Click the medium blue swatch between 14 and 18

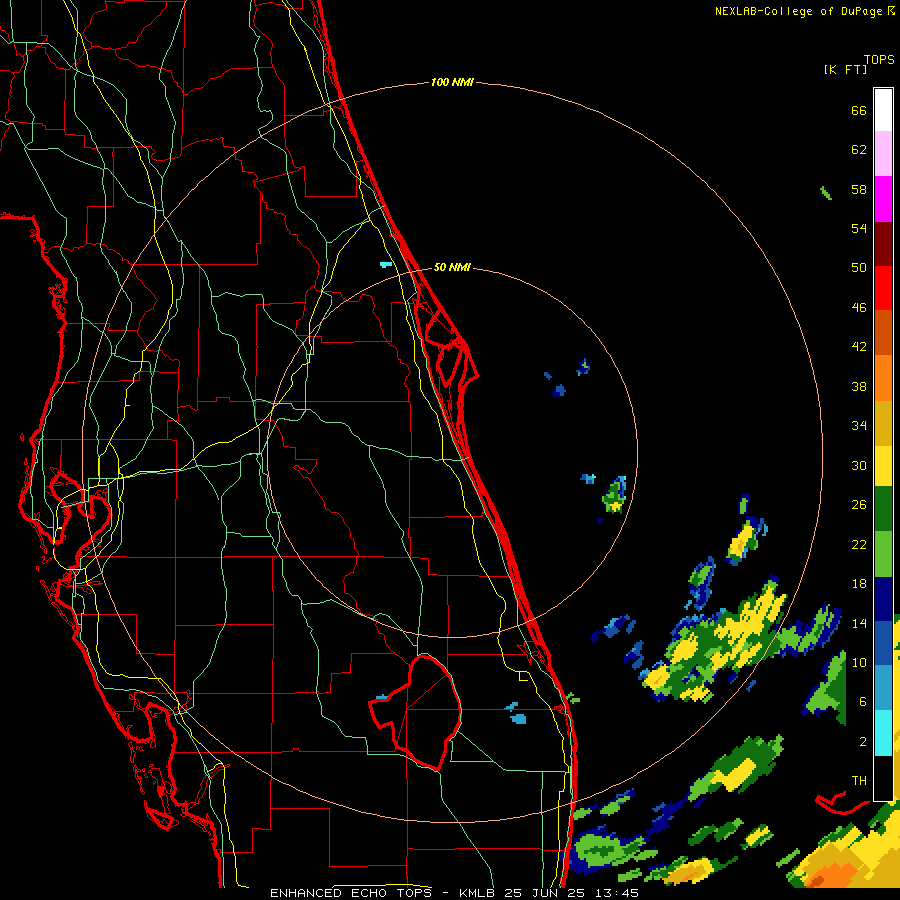(883, 643)
